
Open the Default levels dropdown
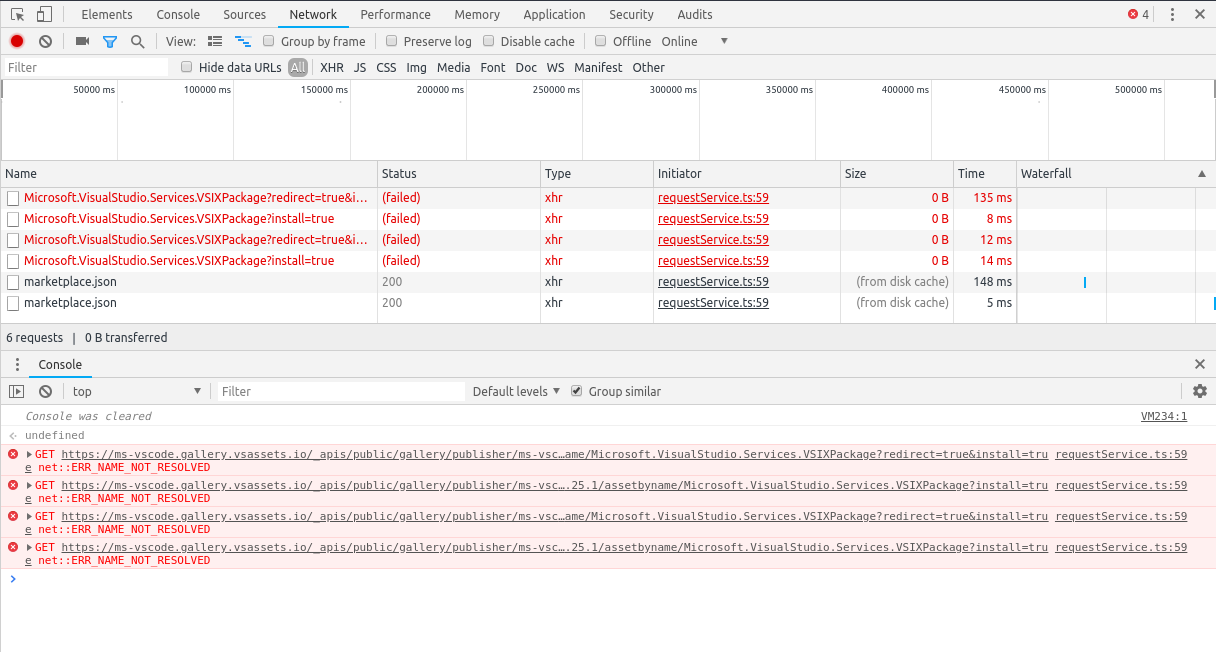pyautogui.click(x=515, y=391)
